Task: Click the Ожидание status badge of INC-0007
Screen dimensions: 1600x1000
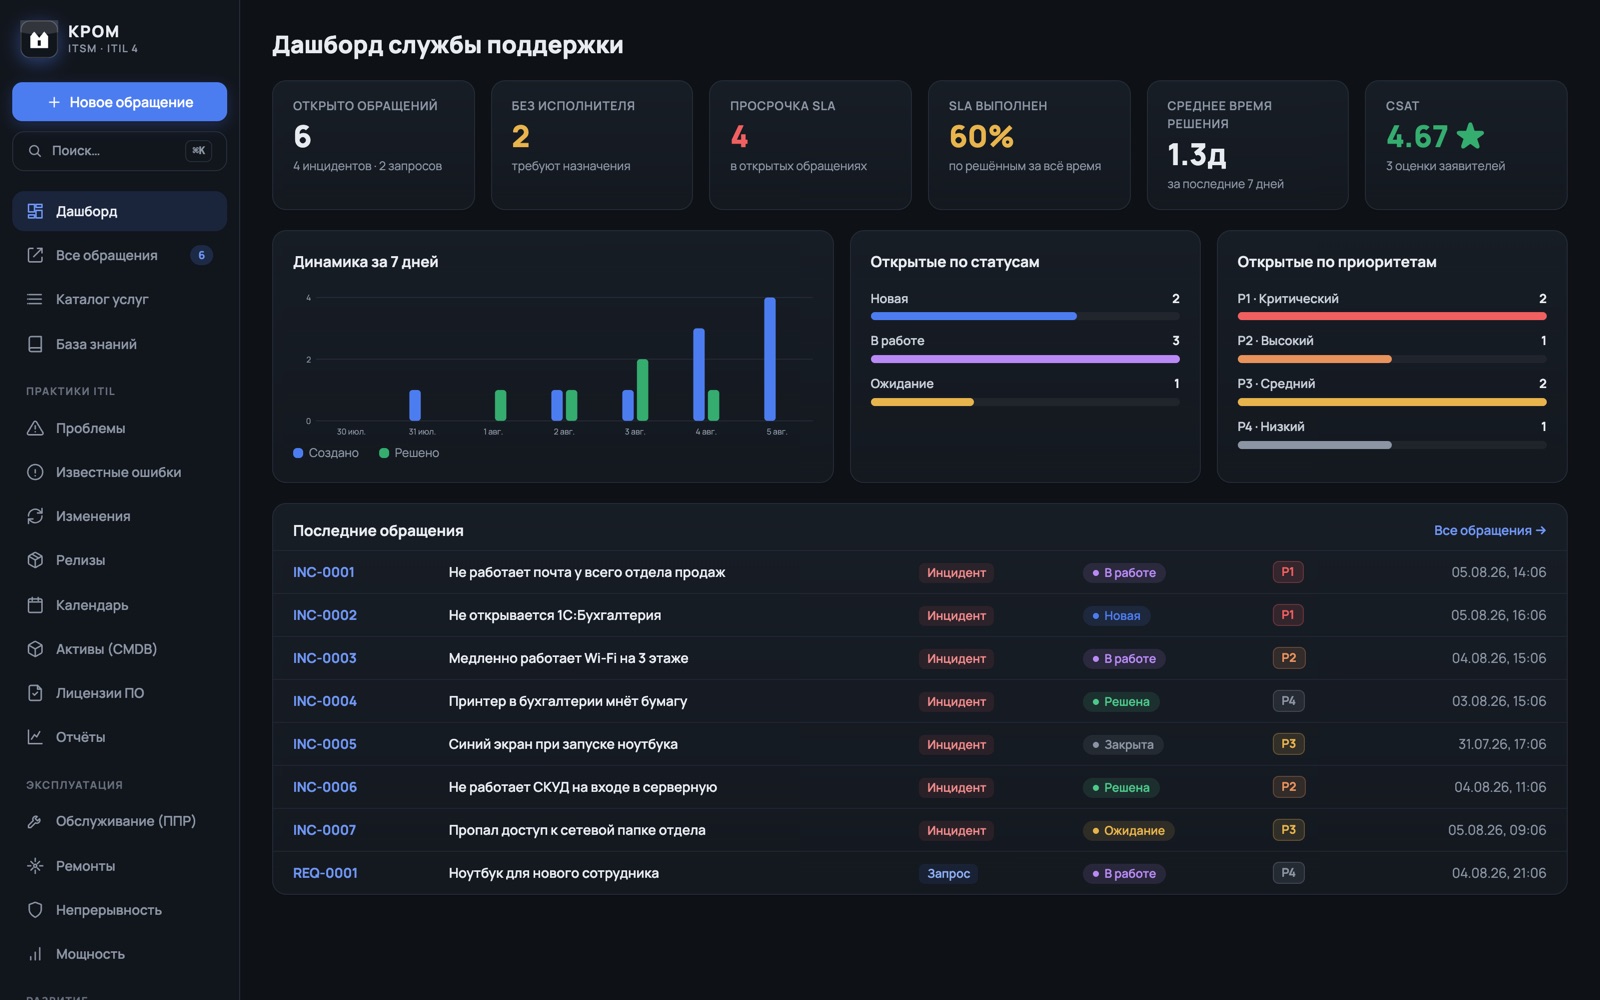Action: pyautogui.click(x=1128, y=830)
